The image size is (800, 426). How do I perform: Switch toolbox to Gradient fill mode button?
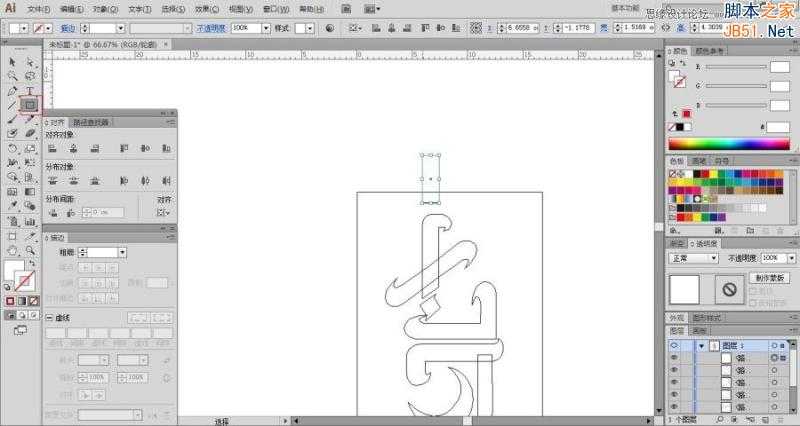point(21,301)
